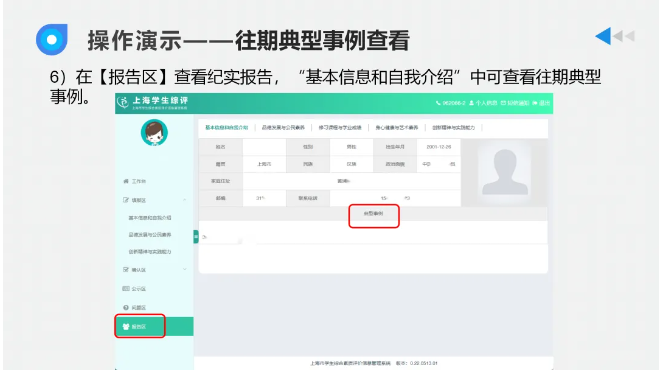Click the 联系电话 label cell

click(308, 198)
